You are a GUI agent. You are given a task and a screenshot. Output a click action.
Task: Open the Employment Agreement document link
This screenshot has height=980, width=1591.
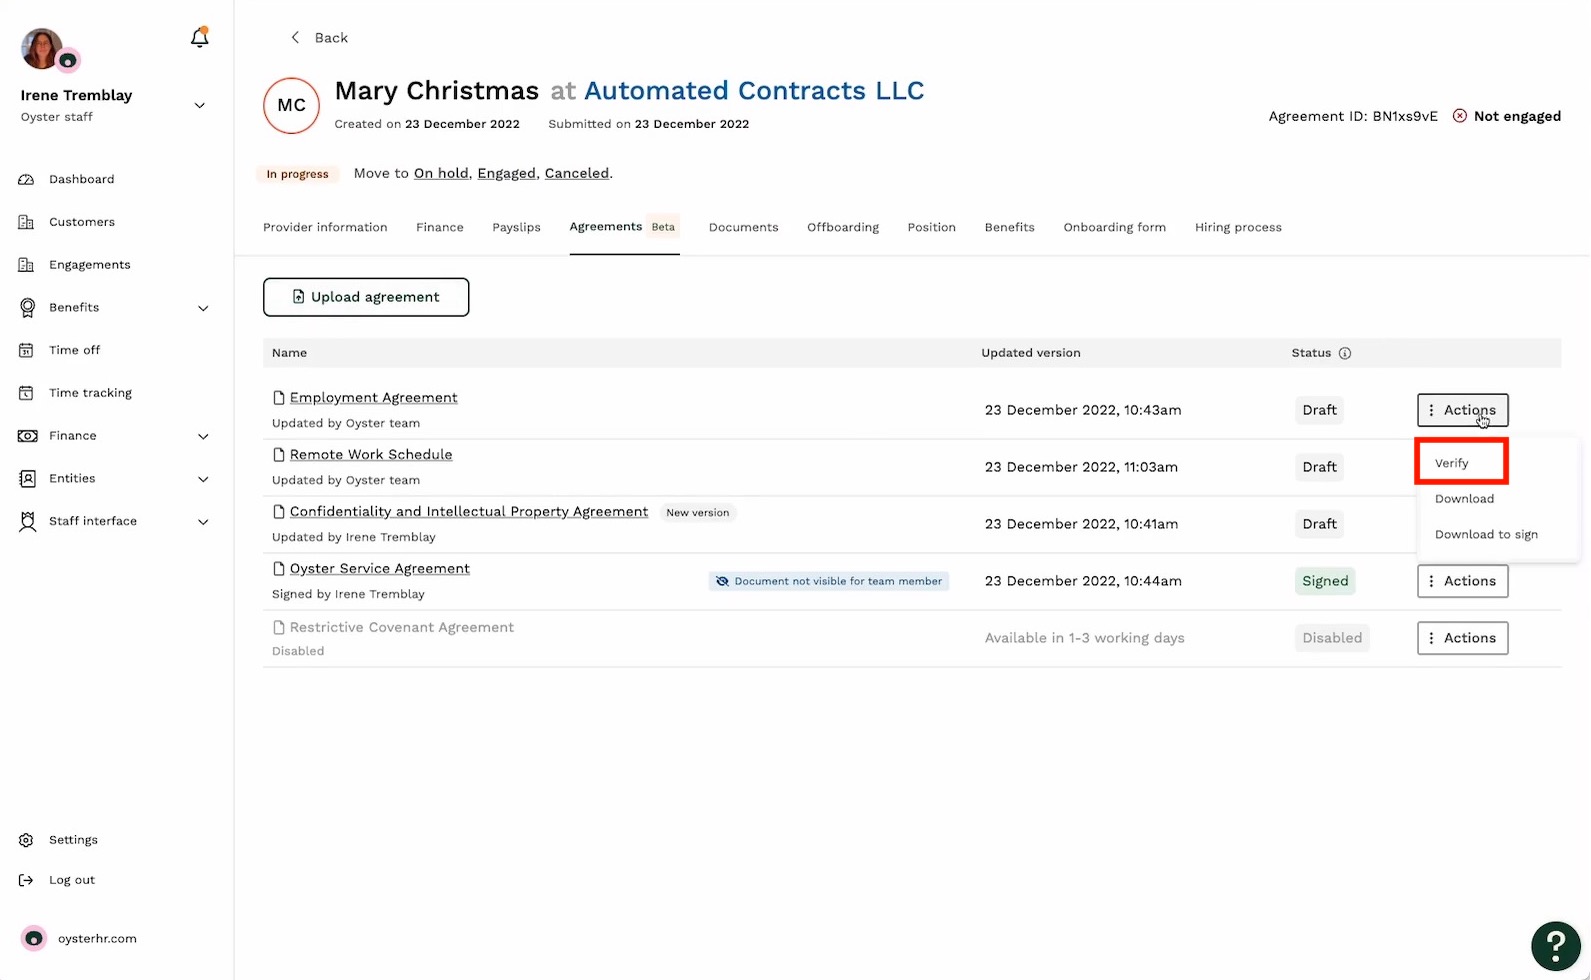(x=374, y=398)
